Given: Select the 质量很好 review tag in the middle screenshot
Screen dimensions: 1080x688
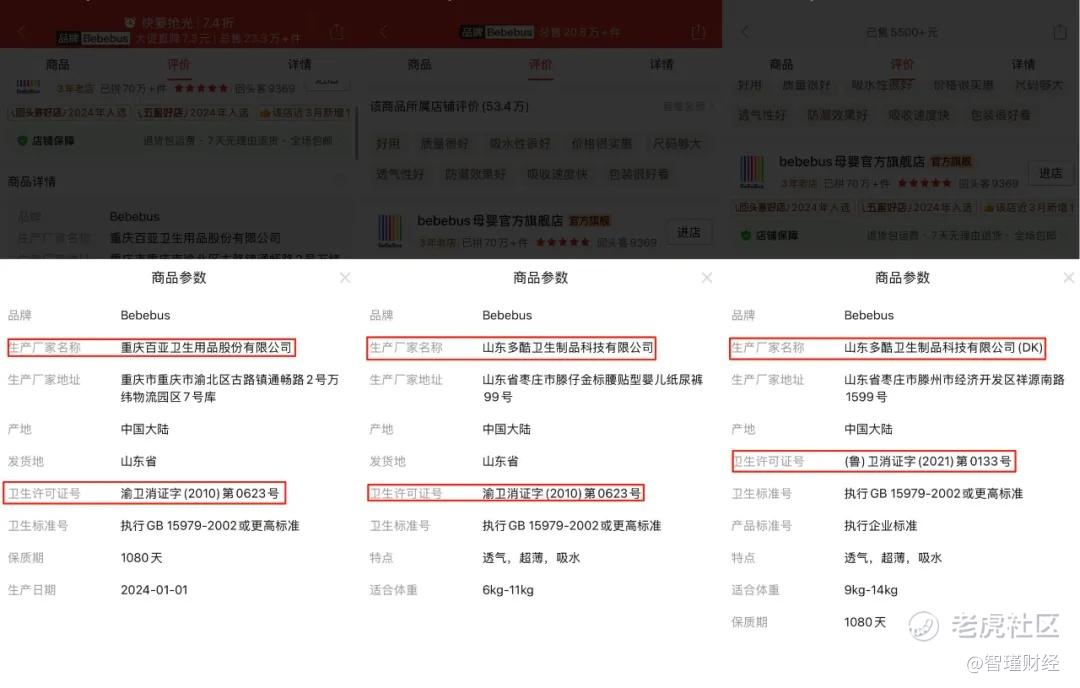Looking at the screenshot, I should 444,144.
